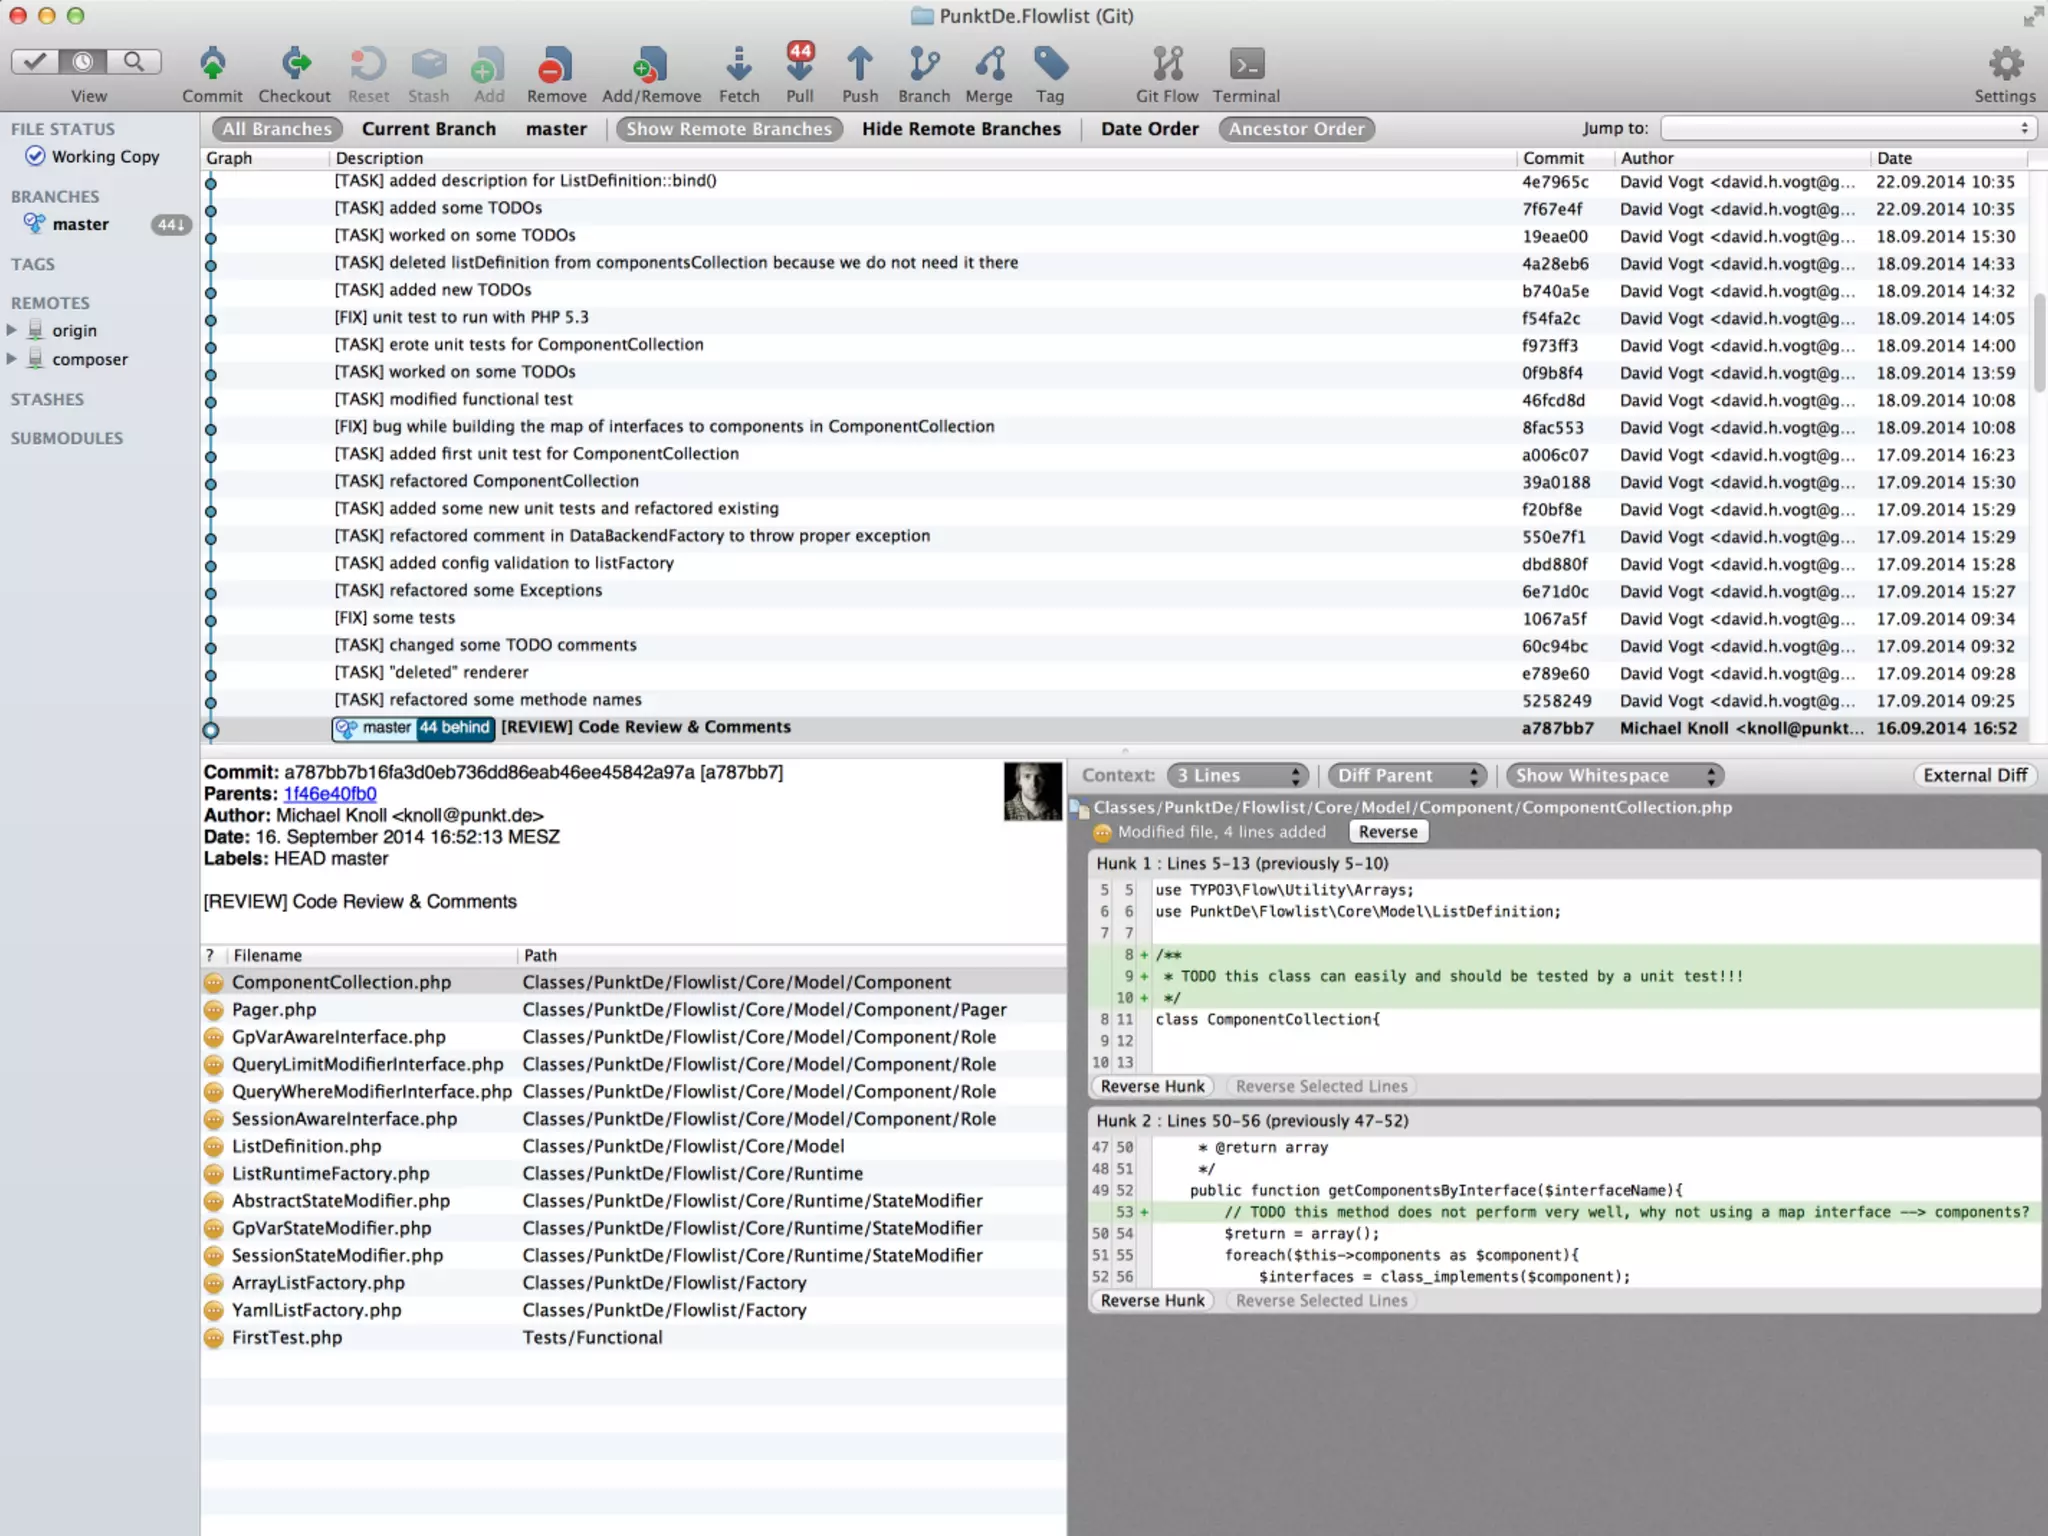
Task: Launch Terminal from the toolbar
Action: click(x=1246, y=66)
